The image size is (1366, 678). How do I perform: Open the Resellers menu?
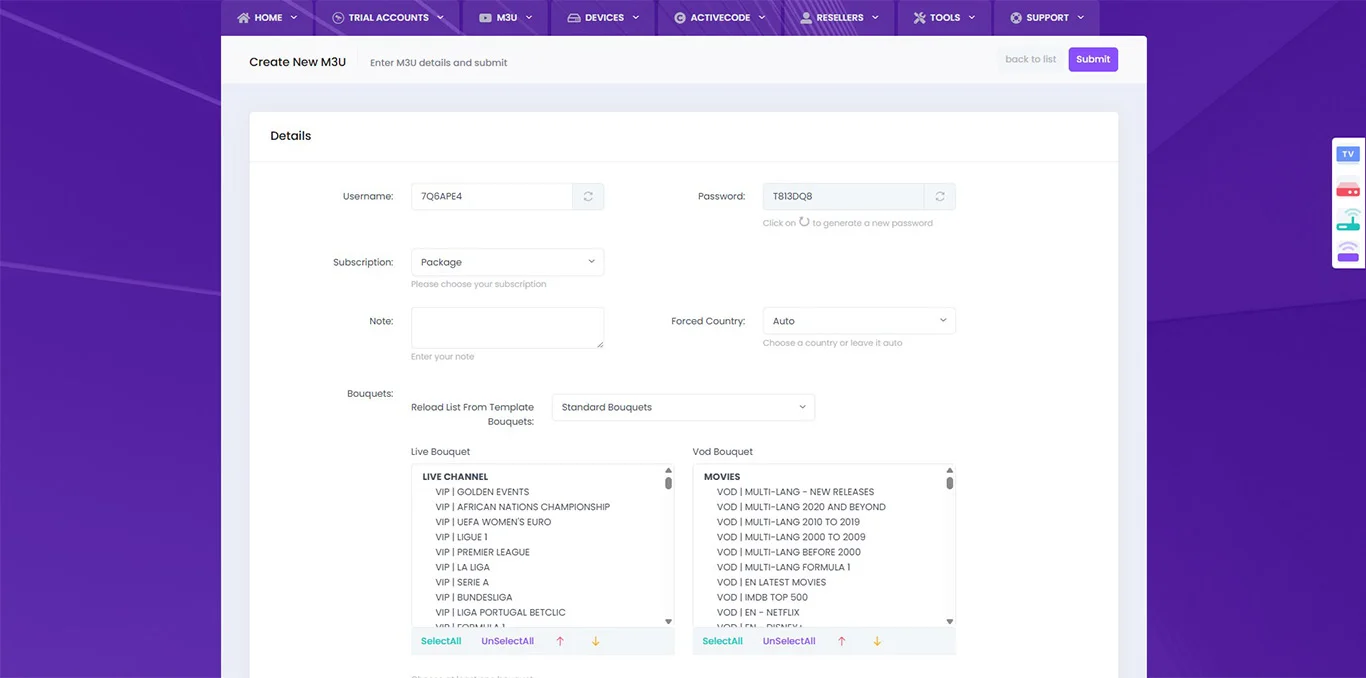coord(839,18)
